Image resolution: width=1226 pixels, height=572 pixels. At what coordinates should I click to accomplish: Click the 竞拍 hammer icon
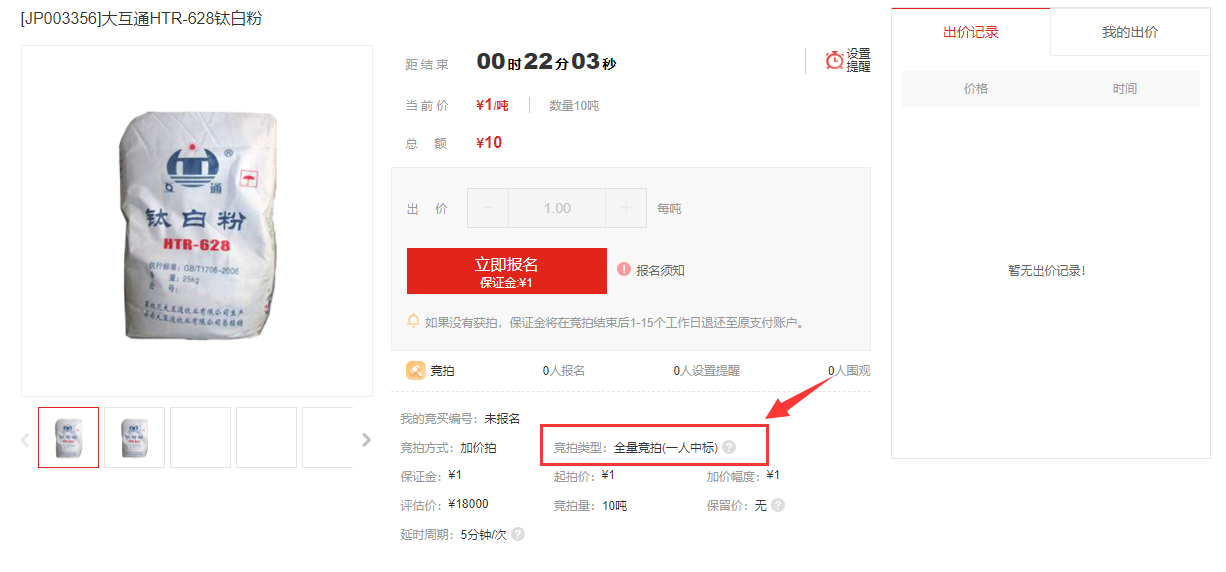(x=416, y=370)
